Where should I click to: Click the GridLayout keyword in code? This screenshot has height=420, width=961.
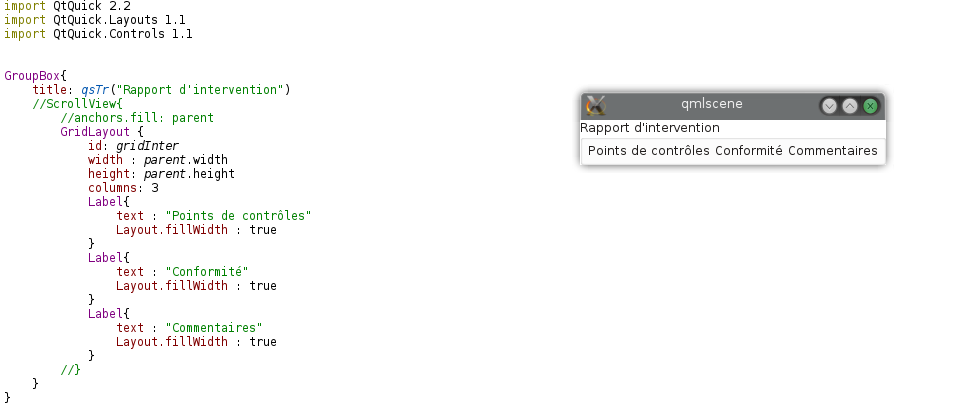tap(95, 132)
